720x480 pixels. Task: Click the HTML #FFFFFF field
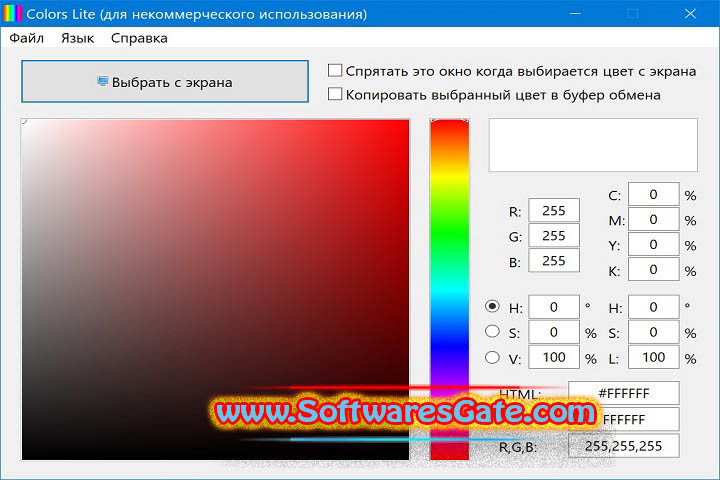click(x=624, y=393)
